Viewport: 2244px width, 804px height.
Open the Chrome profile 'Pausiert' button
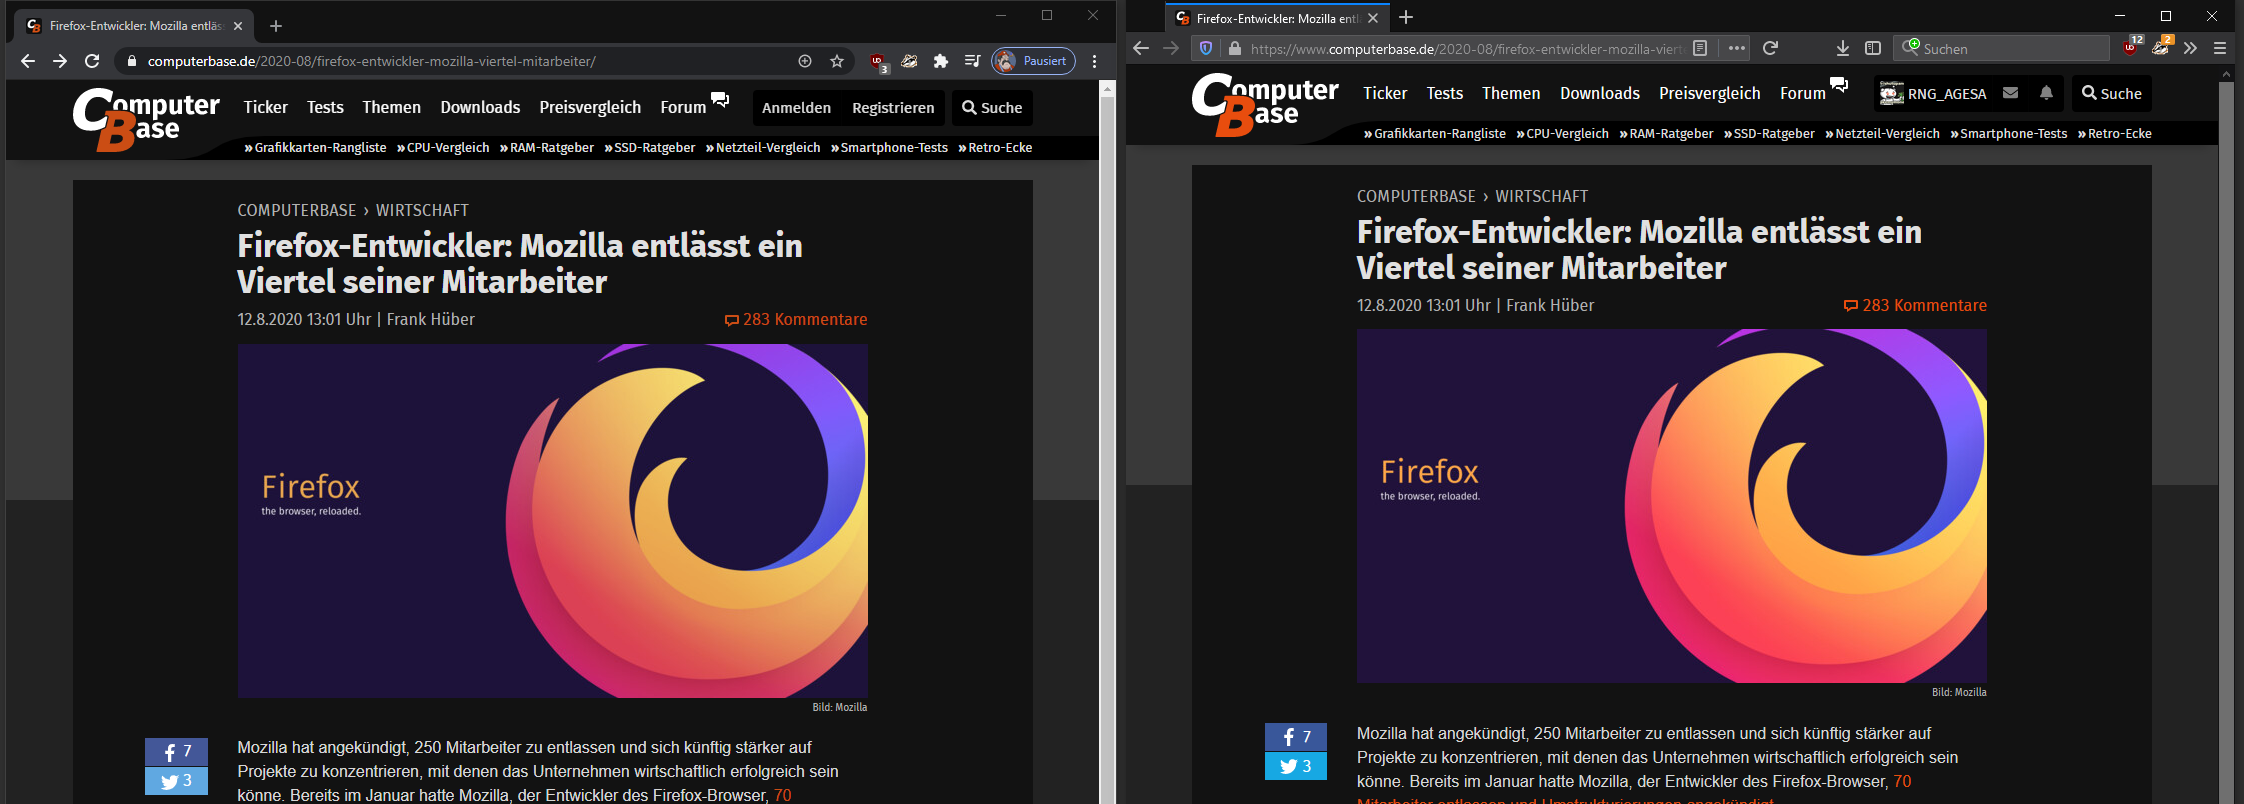[x=1034, y=61]
